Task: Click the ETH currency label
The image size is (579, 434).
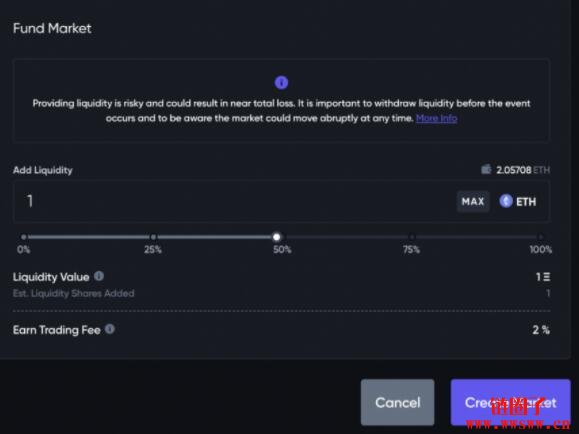Action: (x=526, y=202)
